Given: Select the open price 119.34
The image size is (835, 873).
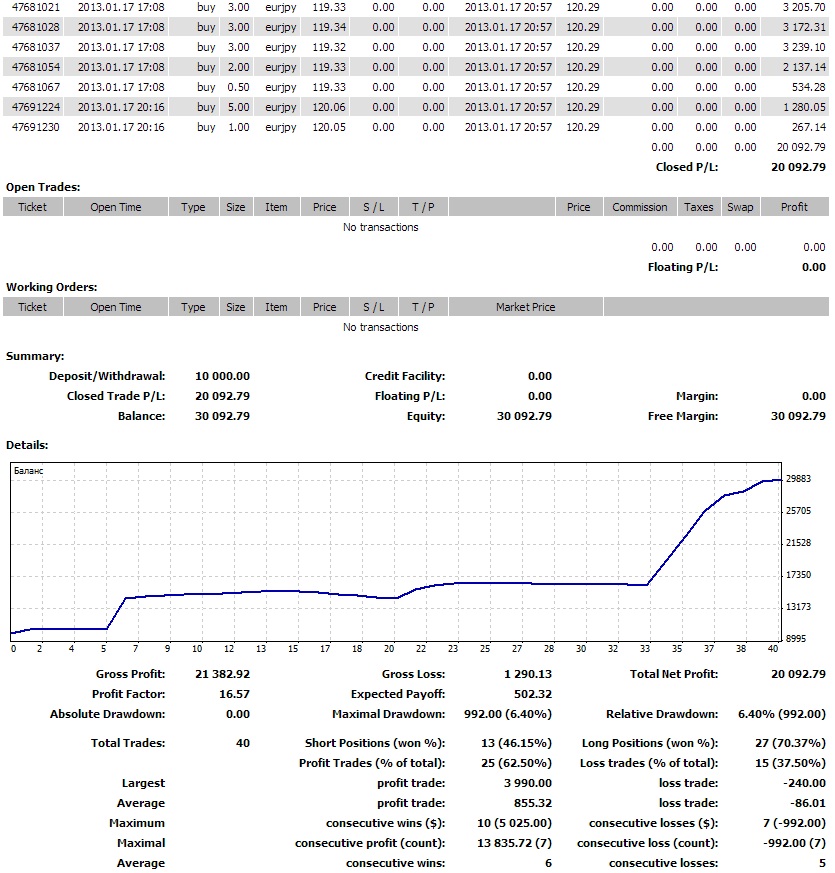Looking at the screenshot, I should 329,27.
